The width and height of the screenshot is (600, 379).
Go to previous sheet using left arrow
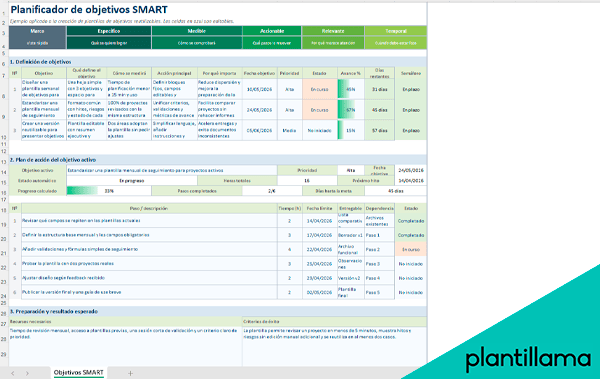[x=13, y=373]
